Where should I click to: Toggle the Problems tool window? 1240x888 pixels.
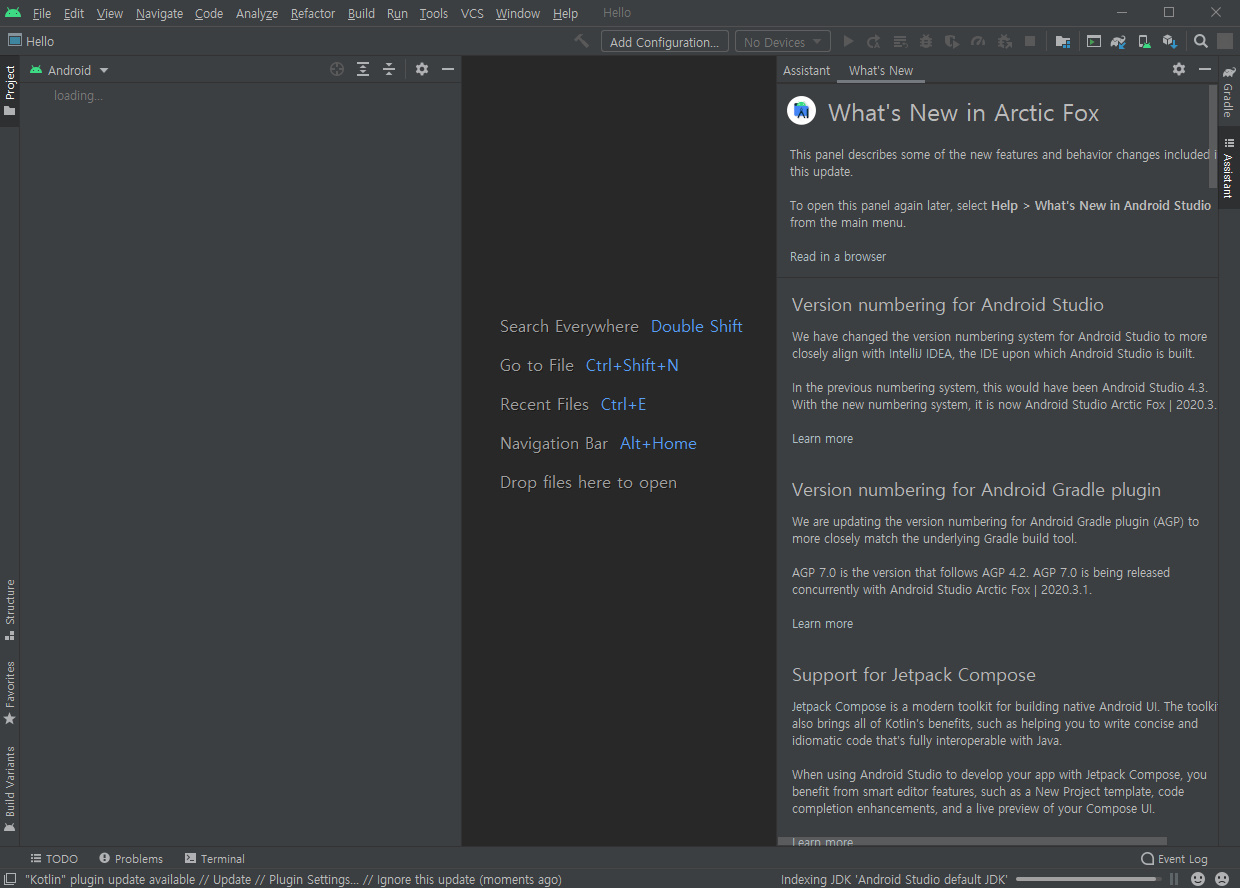130,859
